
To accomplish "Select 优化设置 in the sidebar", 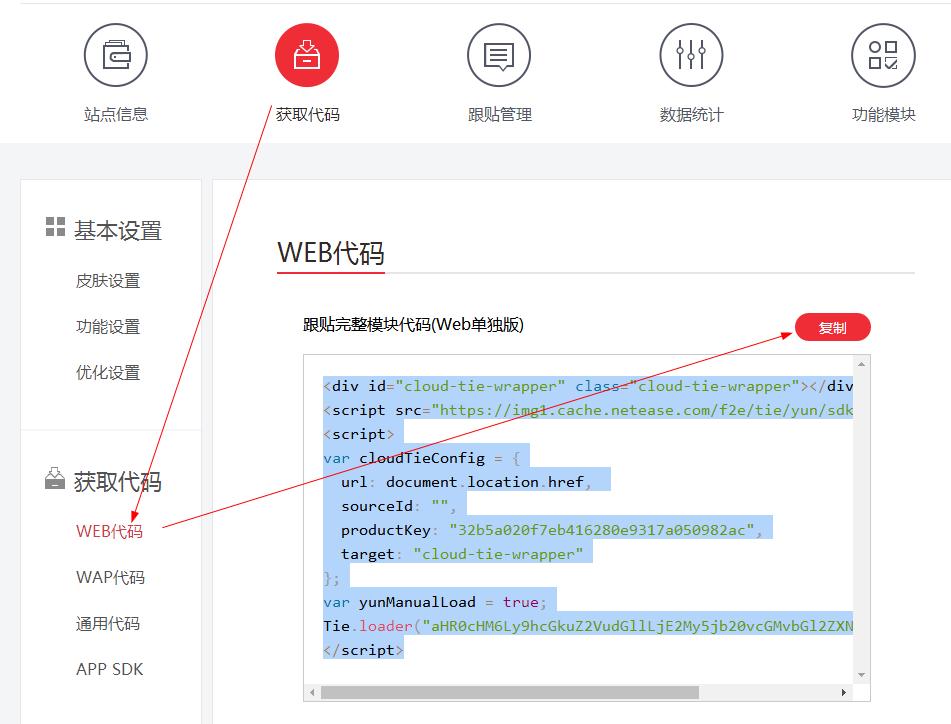I will pyautogui.click(x=108, y=373).
